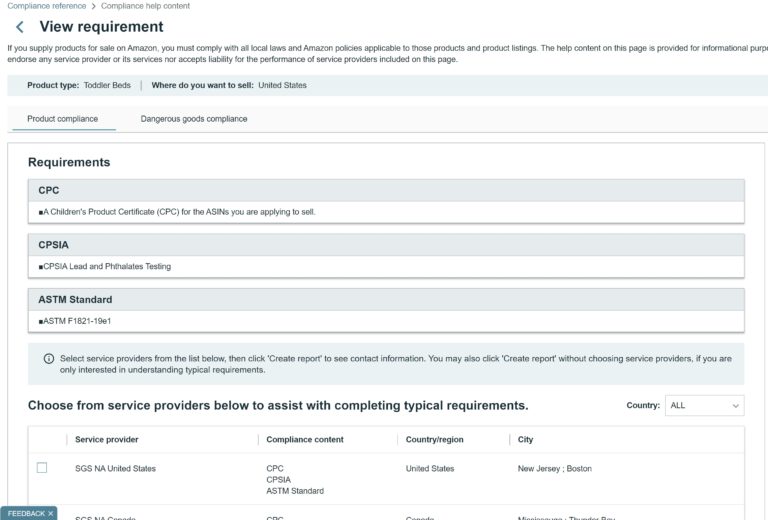The height and width of the screenshot is (520, 768).
Task: Click the Country/region column header
Action: click(434, 440)
